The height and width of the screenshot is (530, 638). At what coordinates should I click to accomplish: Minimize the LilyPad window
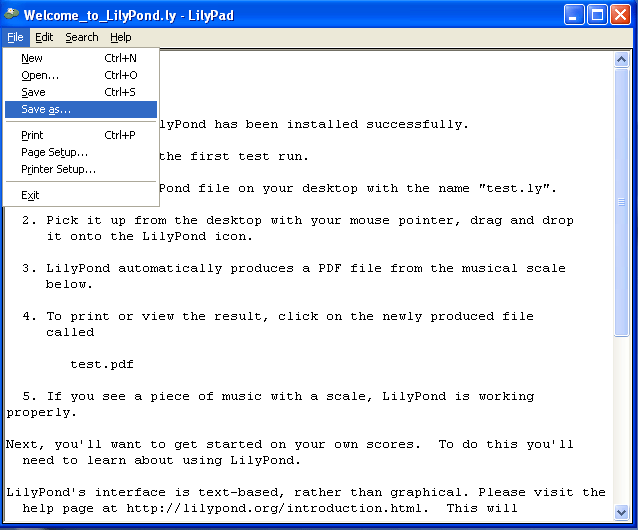[x=574, y=15]
